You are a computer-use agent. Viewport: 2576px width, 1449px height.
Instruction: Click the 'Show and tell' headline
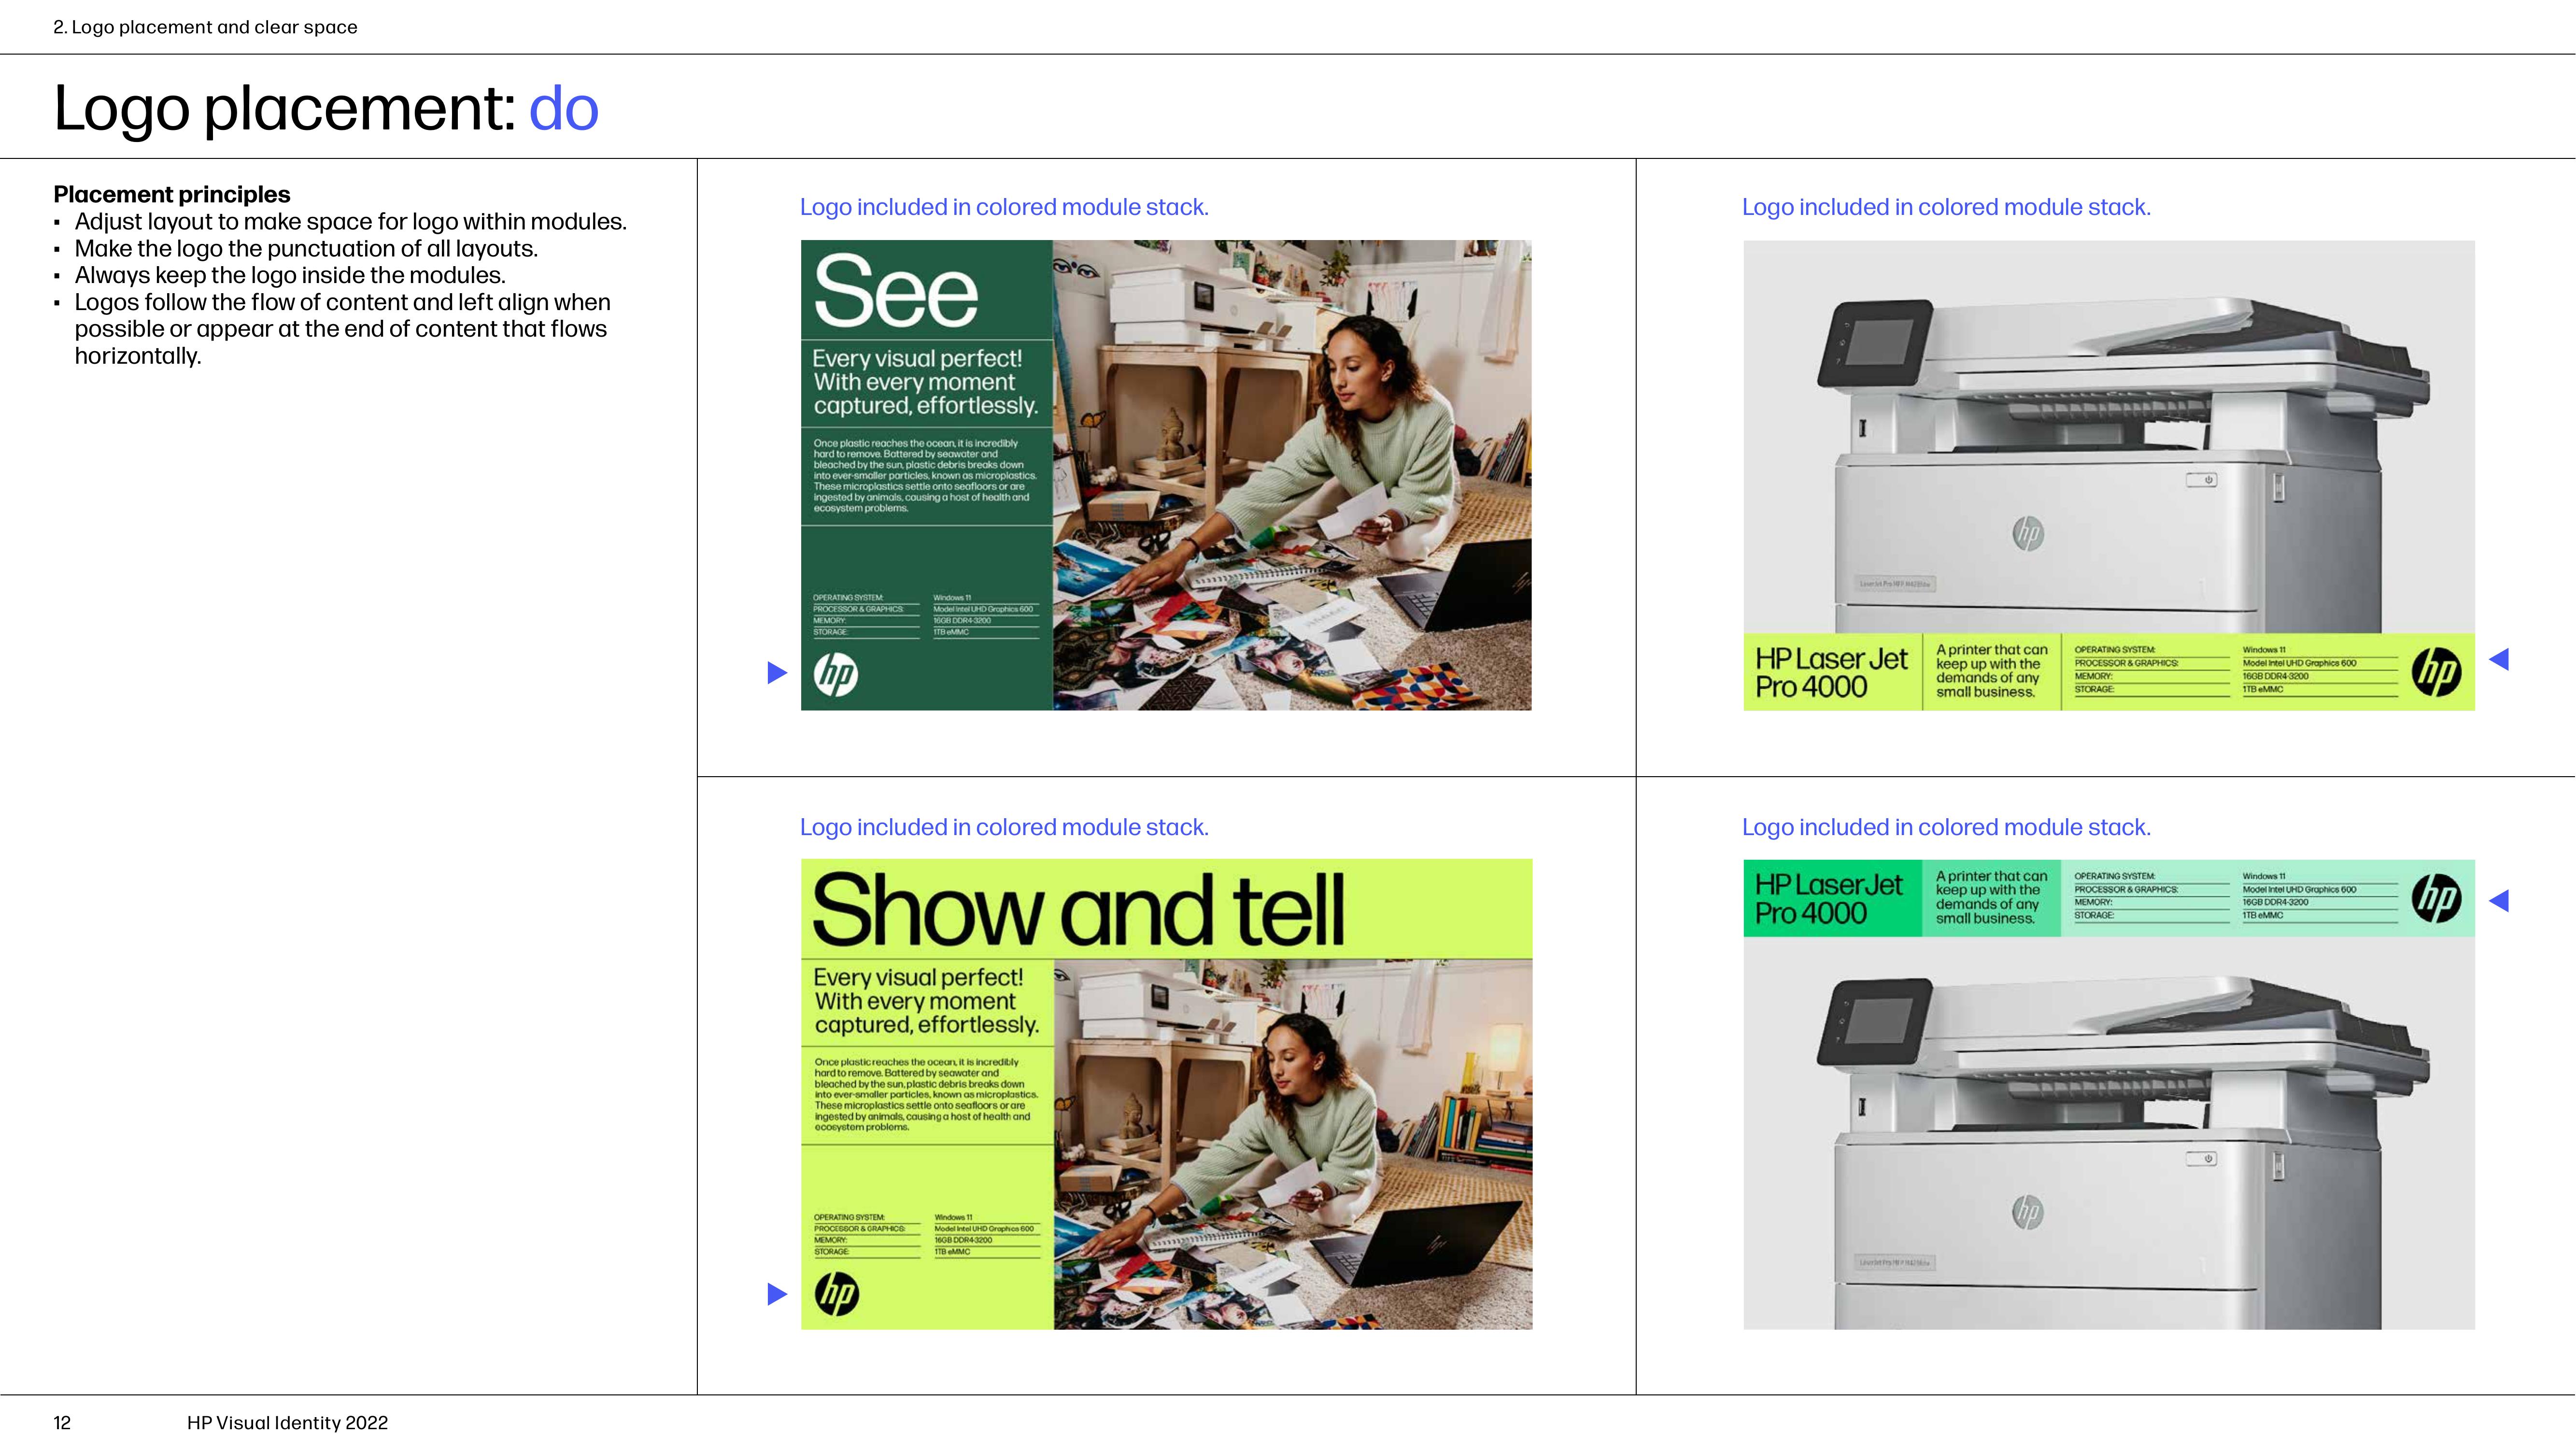coord(1079,909)
